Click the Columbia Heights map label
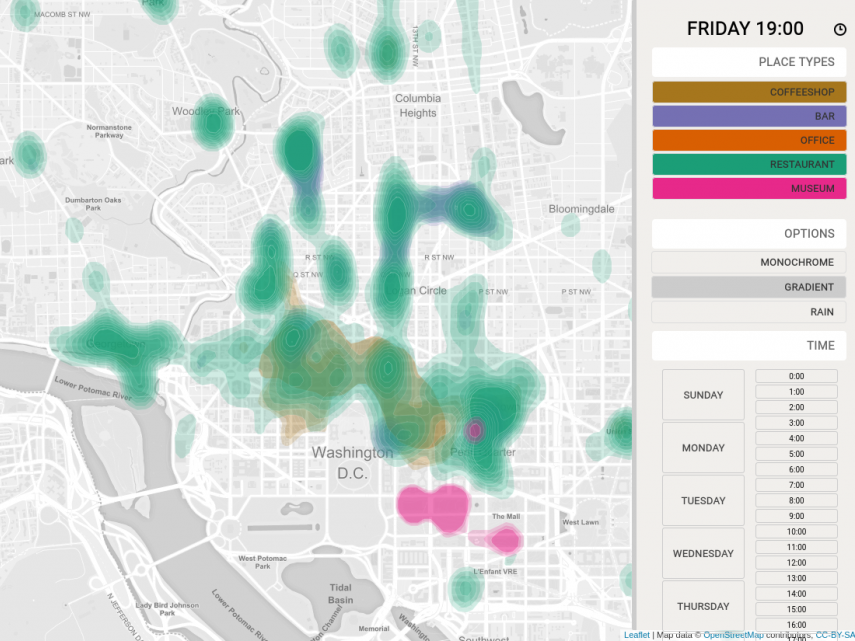 click(418, 106)
